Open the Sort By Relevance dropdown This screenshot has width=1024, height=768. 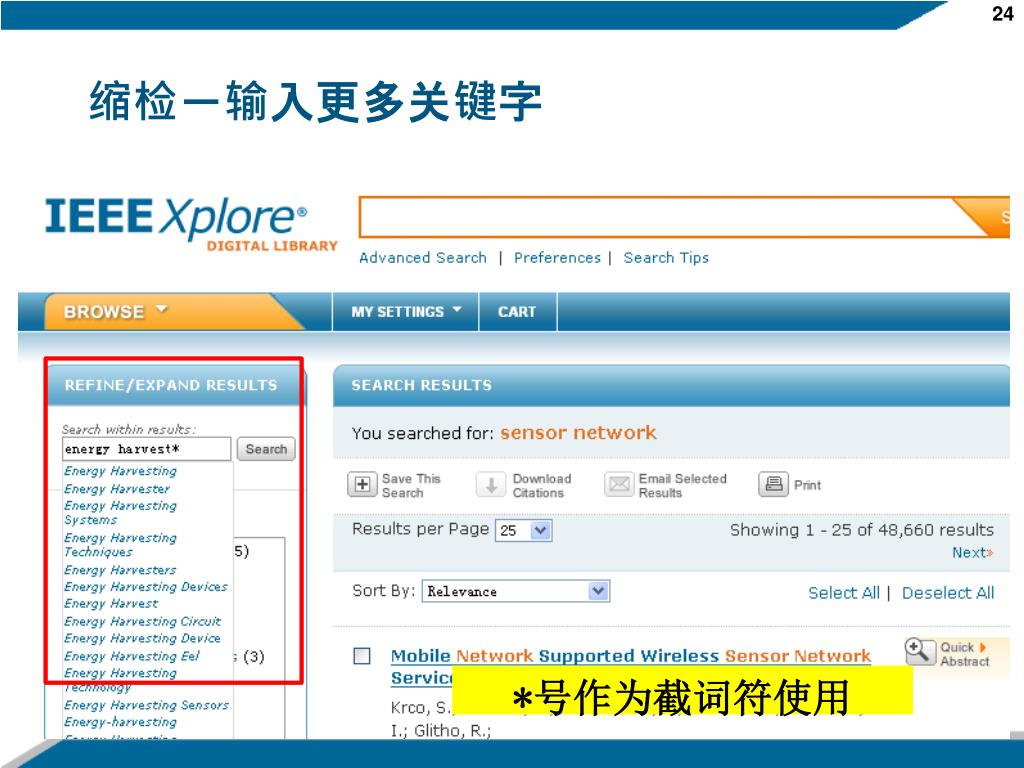click(516, 591)
